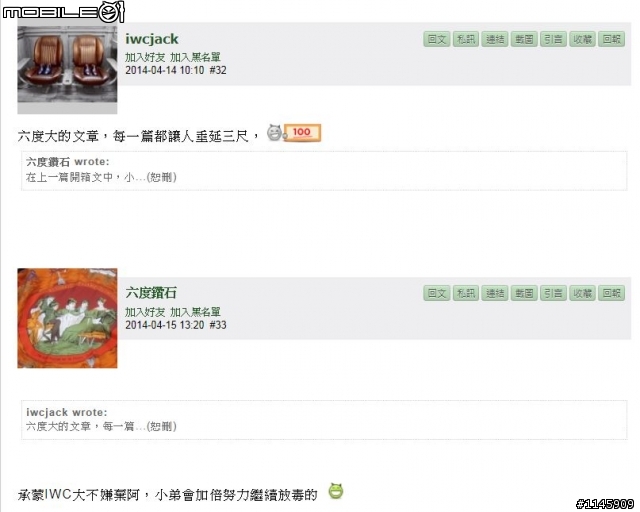Screen dimensions: 640x512
Task: Click 收藏 button on post #32
Action: point(582,39)
